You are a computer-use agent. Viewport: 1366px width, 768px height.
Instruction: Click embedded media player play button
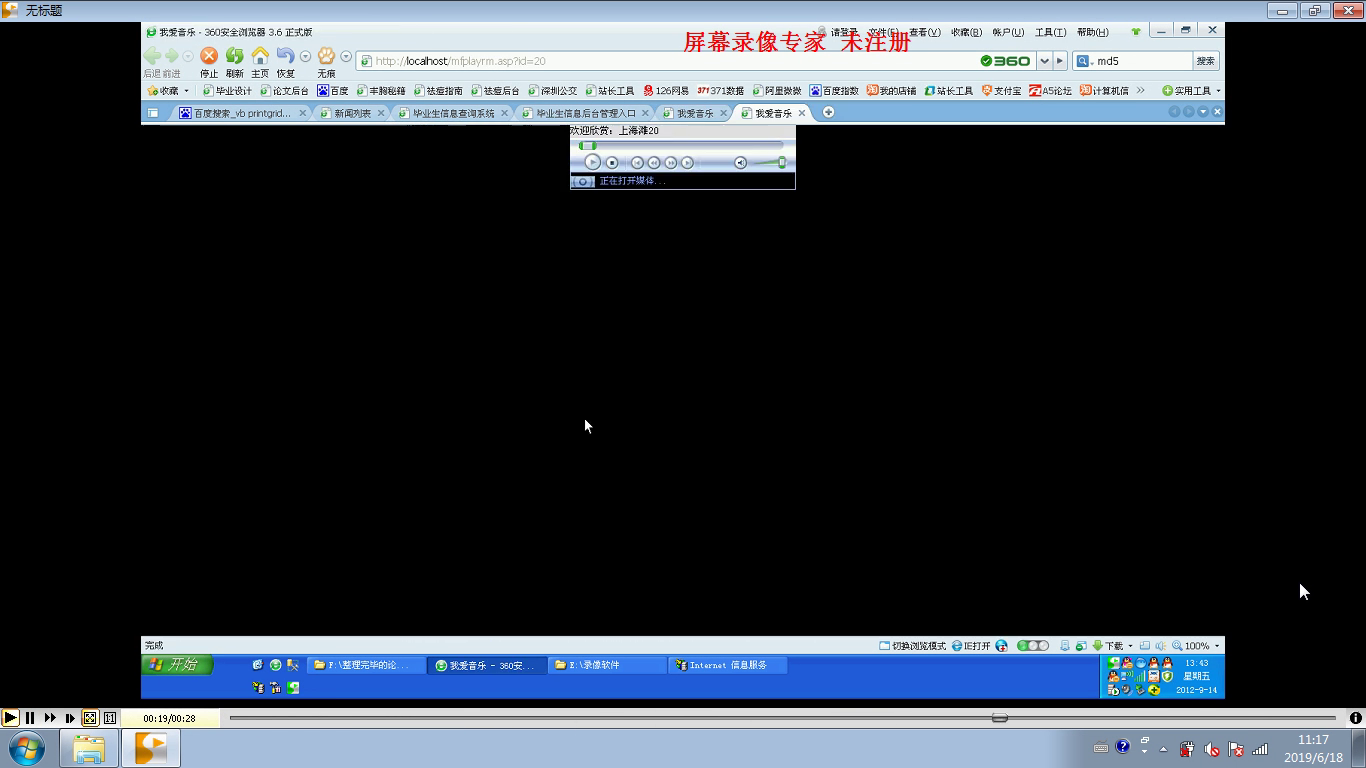[x=592, y=162]
